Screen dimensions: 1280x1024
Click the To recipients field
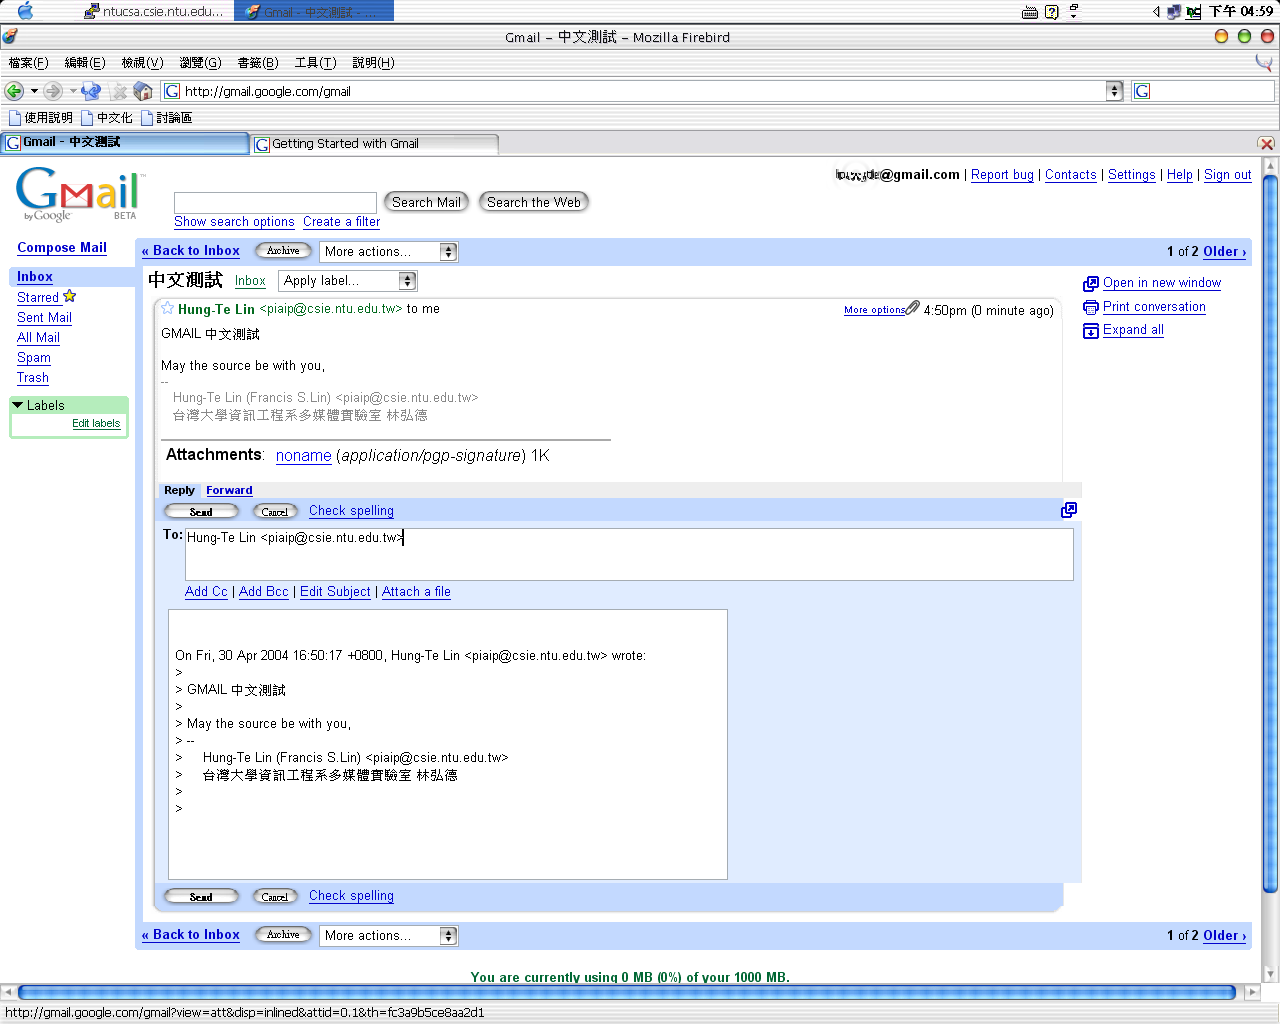[629, 554]
